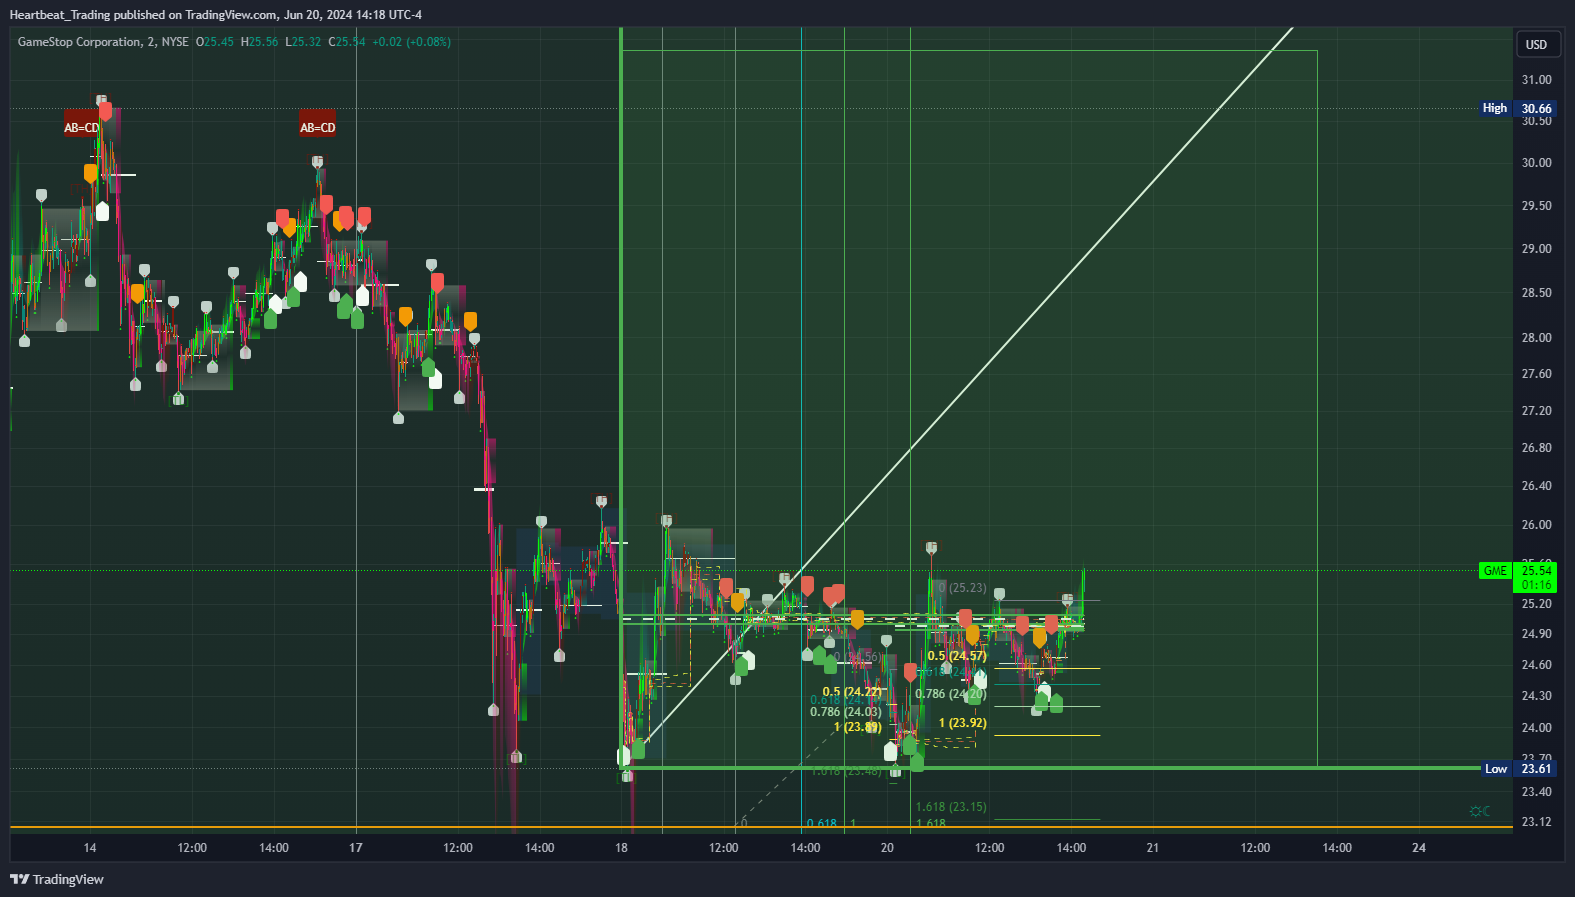Click the USD currency button

pyautogui.click(x=1536, y=44)
